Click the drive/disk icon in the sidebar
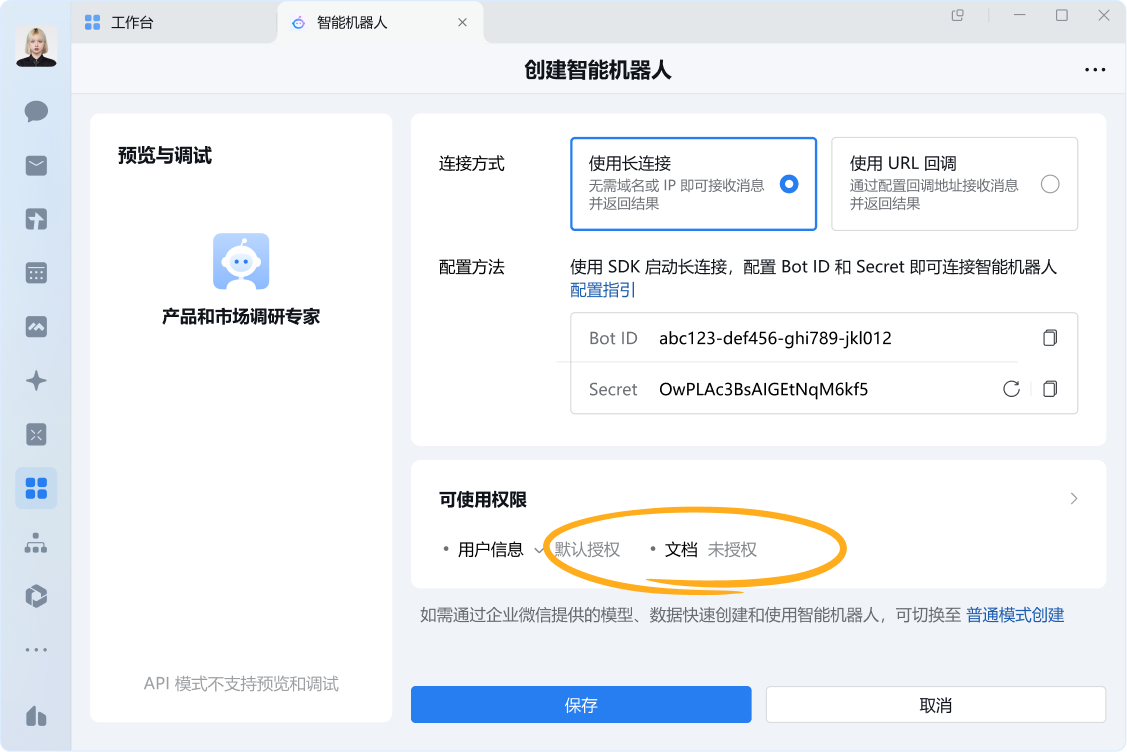Image resolution: width=1127 pixels, height=752 pixels. point(36,595)
